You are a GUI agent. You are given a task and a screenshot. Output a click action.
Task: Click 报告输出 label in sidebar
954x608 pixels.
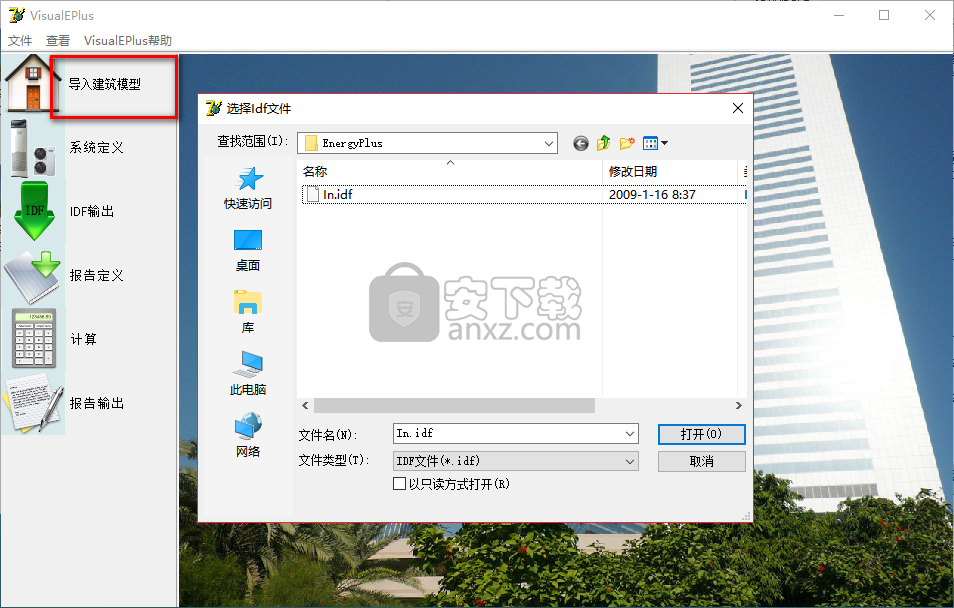click(x=97, y=403)
